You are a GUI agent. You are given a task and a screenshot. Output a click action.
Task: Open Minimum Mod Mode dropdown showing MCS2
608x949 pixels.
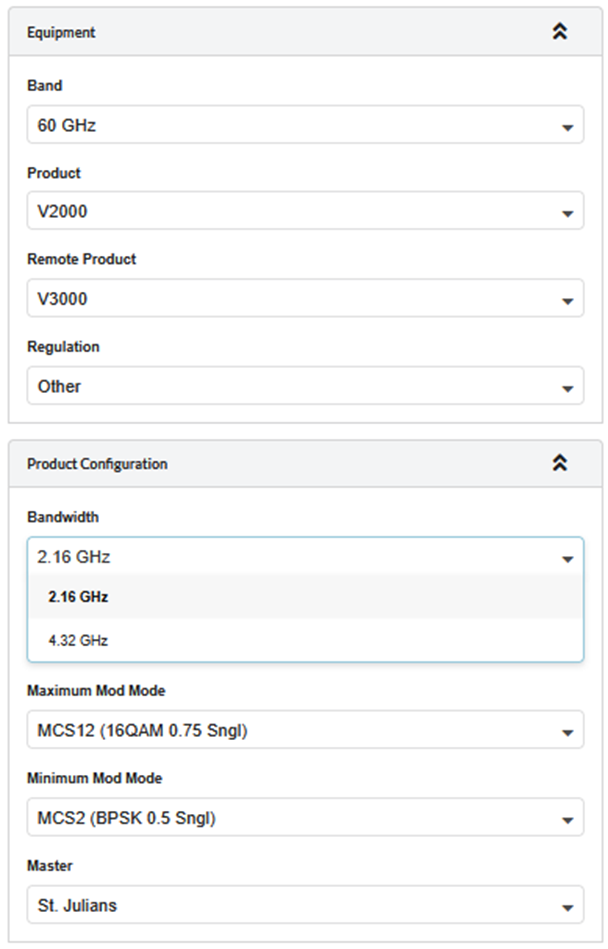coord(305,818)
